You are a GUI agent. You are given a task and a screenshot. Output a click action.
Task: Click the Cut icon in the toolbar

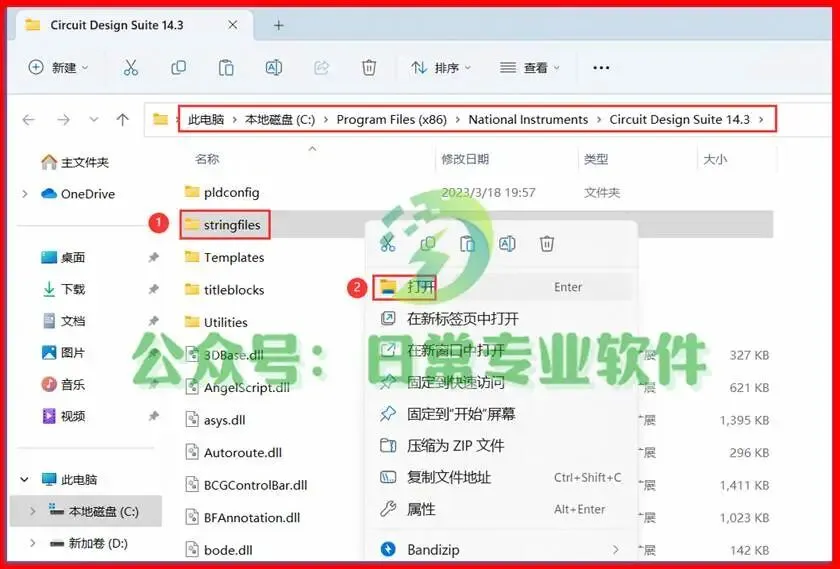pyautogui.click(x=131, y=68)
